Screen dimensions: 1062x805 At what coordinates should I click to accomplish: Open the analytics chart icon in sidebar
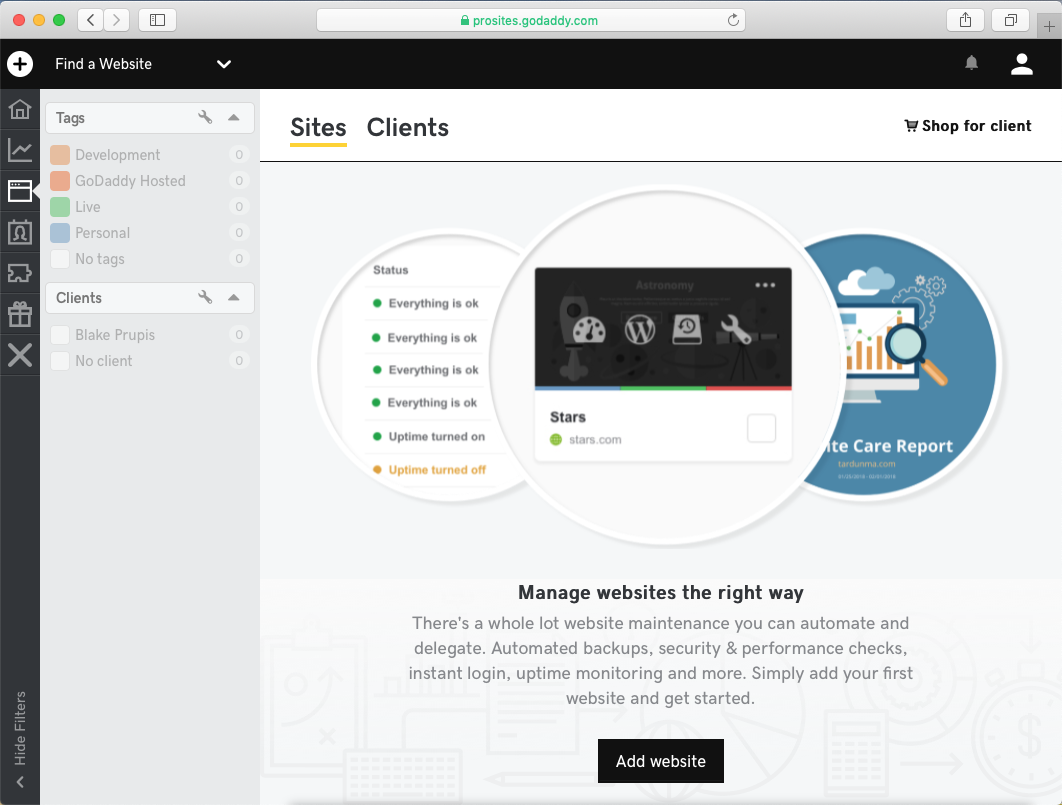tap(20, 150)
